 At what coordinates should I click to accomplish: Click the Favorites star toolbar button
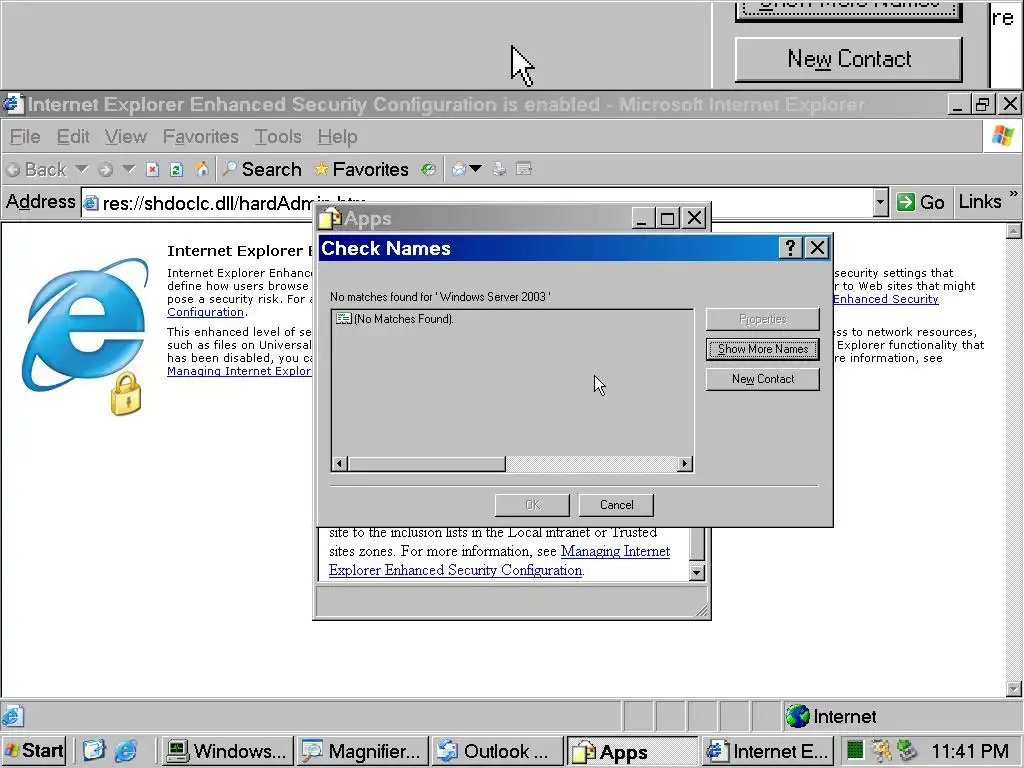click(x=361, y=169)
